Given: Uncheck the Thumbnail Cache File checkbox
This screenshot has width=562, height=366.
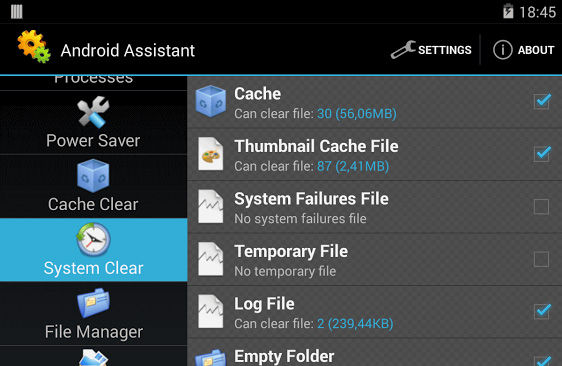Looking at the screenshot, I should click(x=542, y=154).
